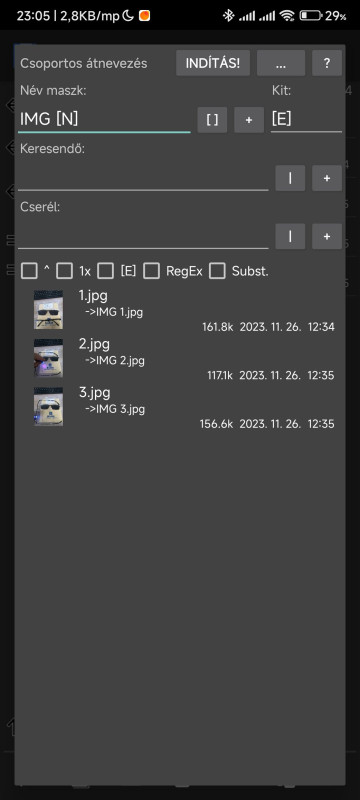This screenshot has height=800, width=360.
Task: Click the + button next to Keresendő
Action: (327, 178)
